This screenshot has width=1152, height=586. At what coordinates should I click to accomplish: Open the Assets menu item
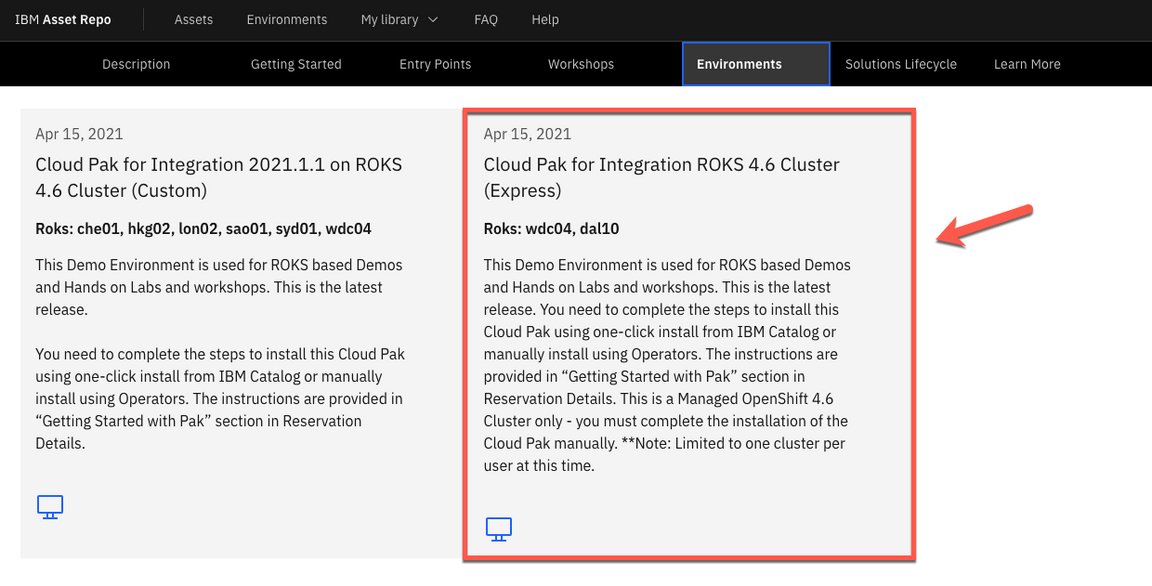coord(193,20)
